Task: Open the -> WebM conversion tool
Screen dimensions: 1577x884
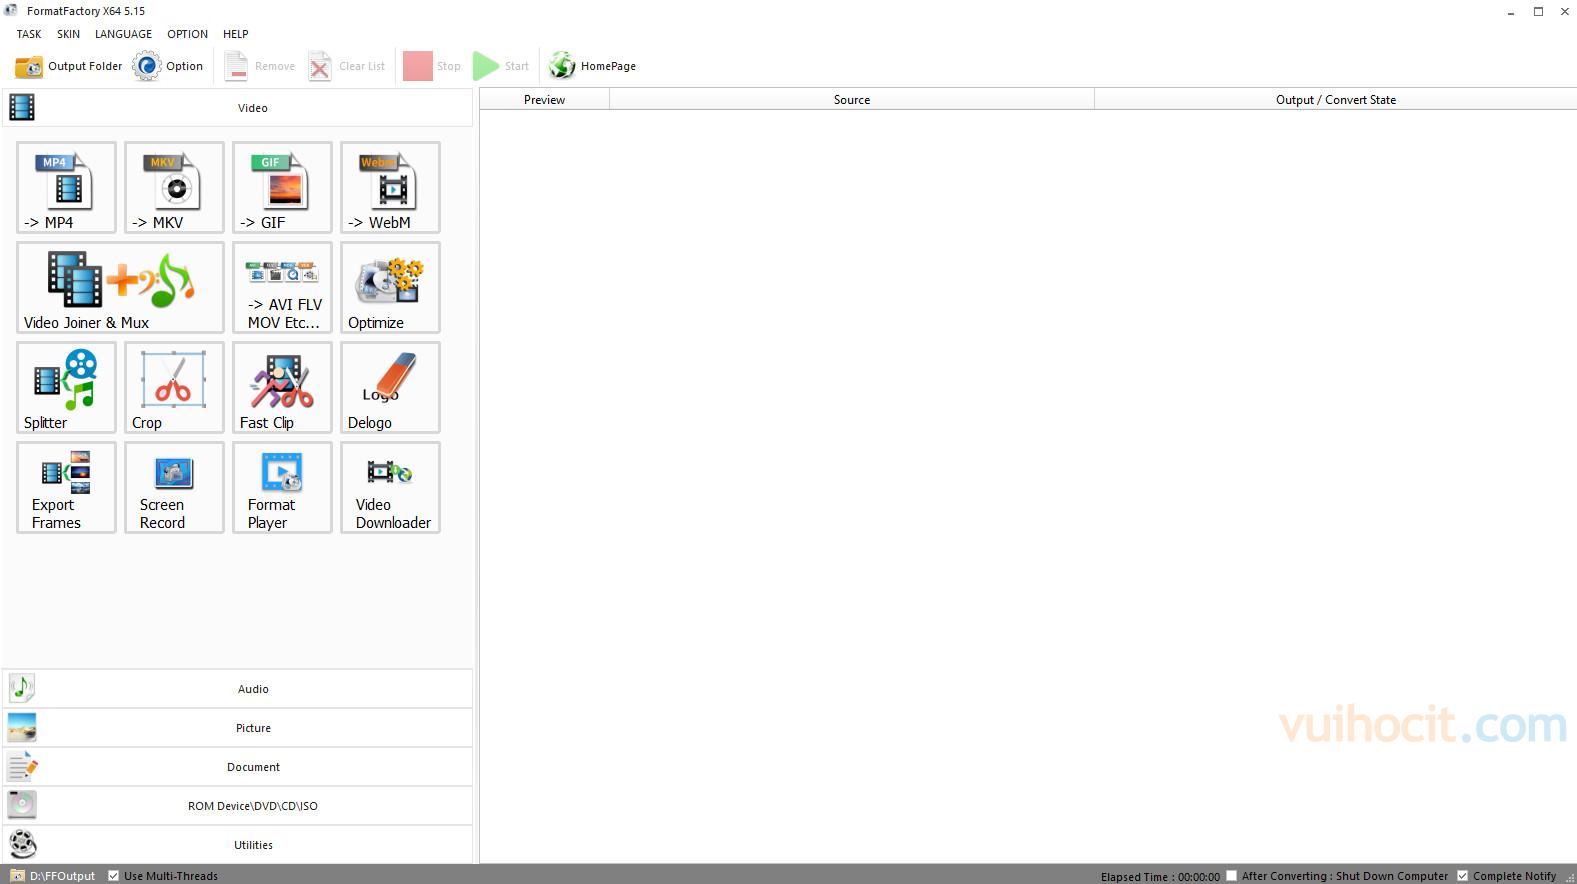Action: coord(390,187)
